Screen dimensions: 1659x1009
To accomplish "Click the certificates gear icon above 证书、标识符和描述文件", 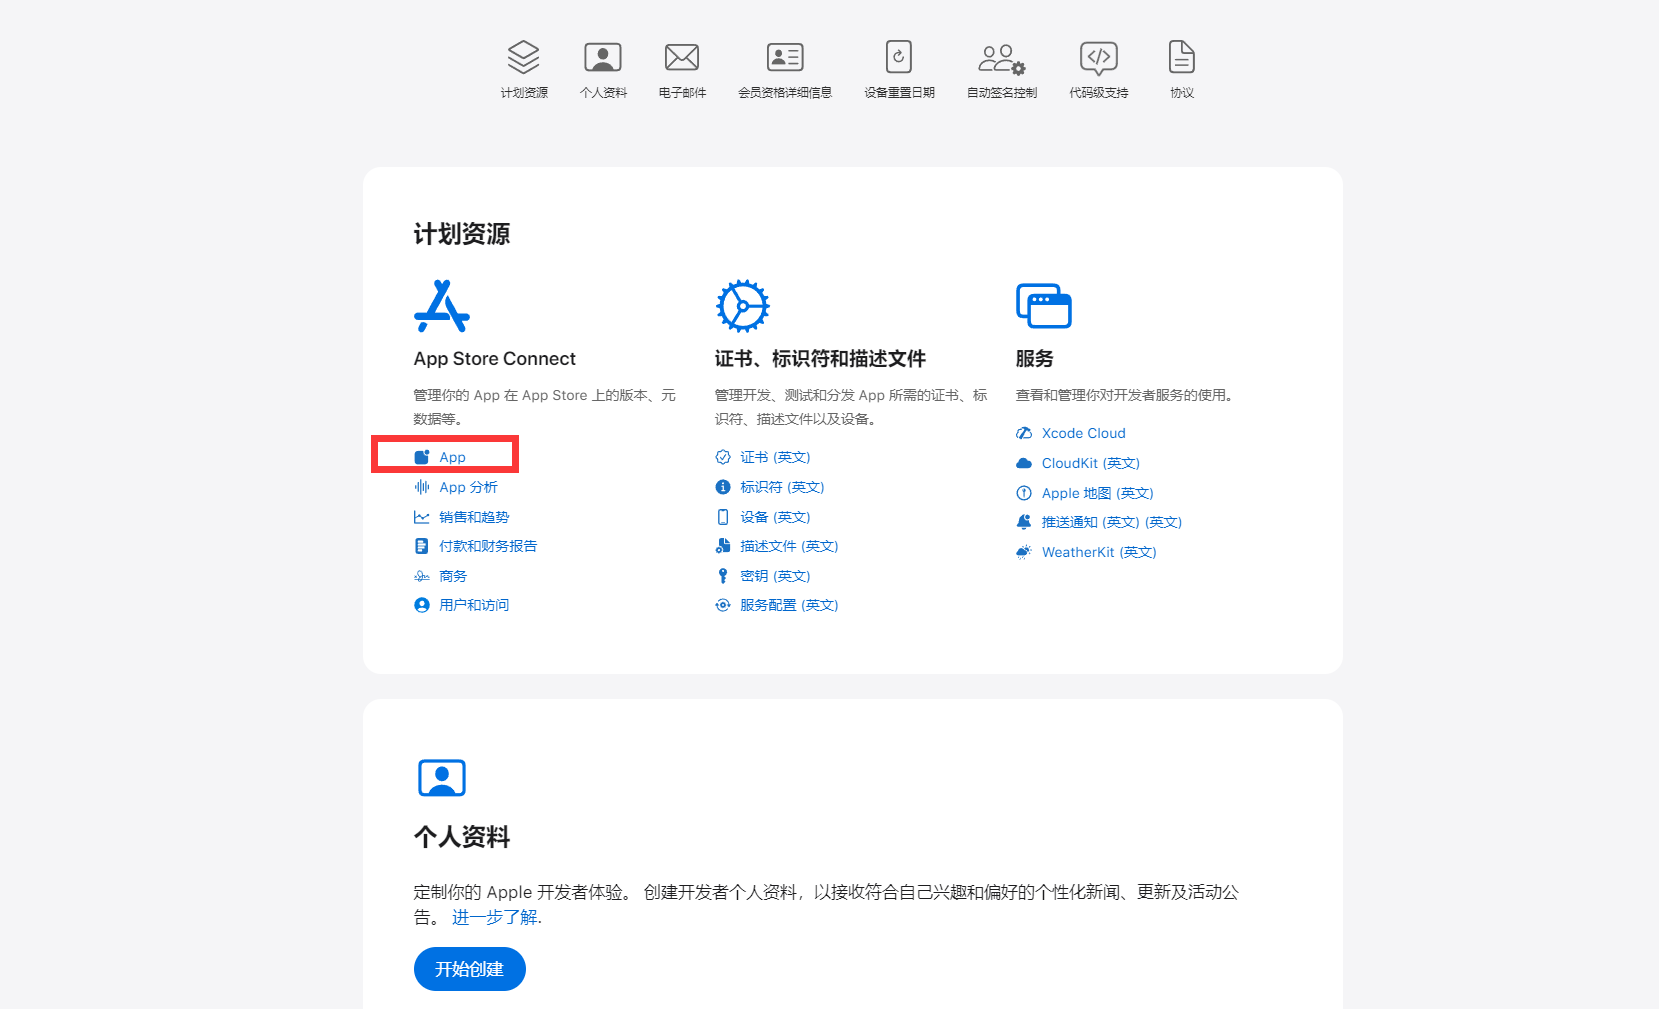I will (743, 306).
